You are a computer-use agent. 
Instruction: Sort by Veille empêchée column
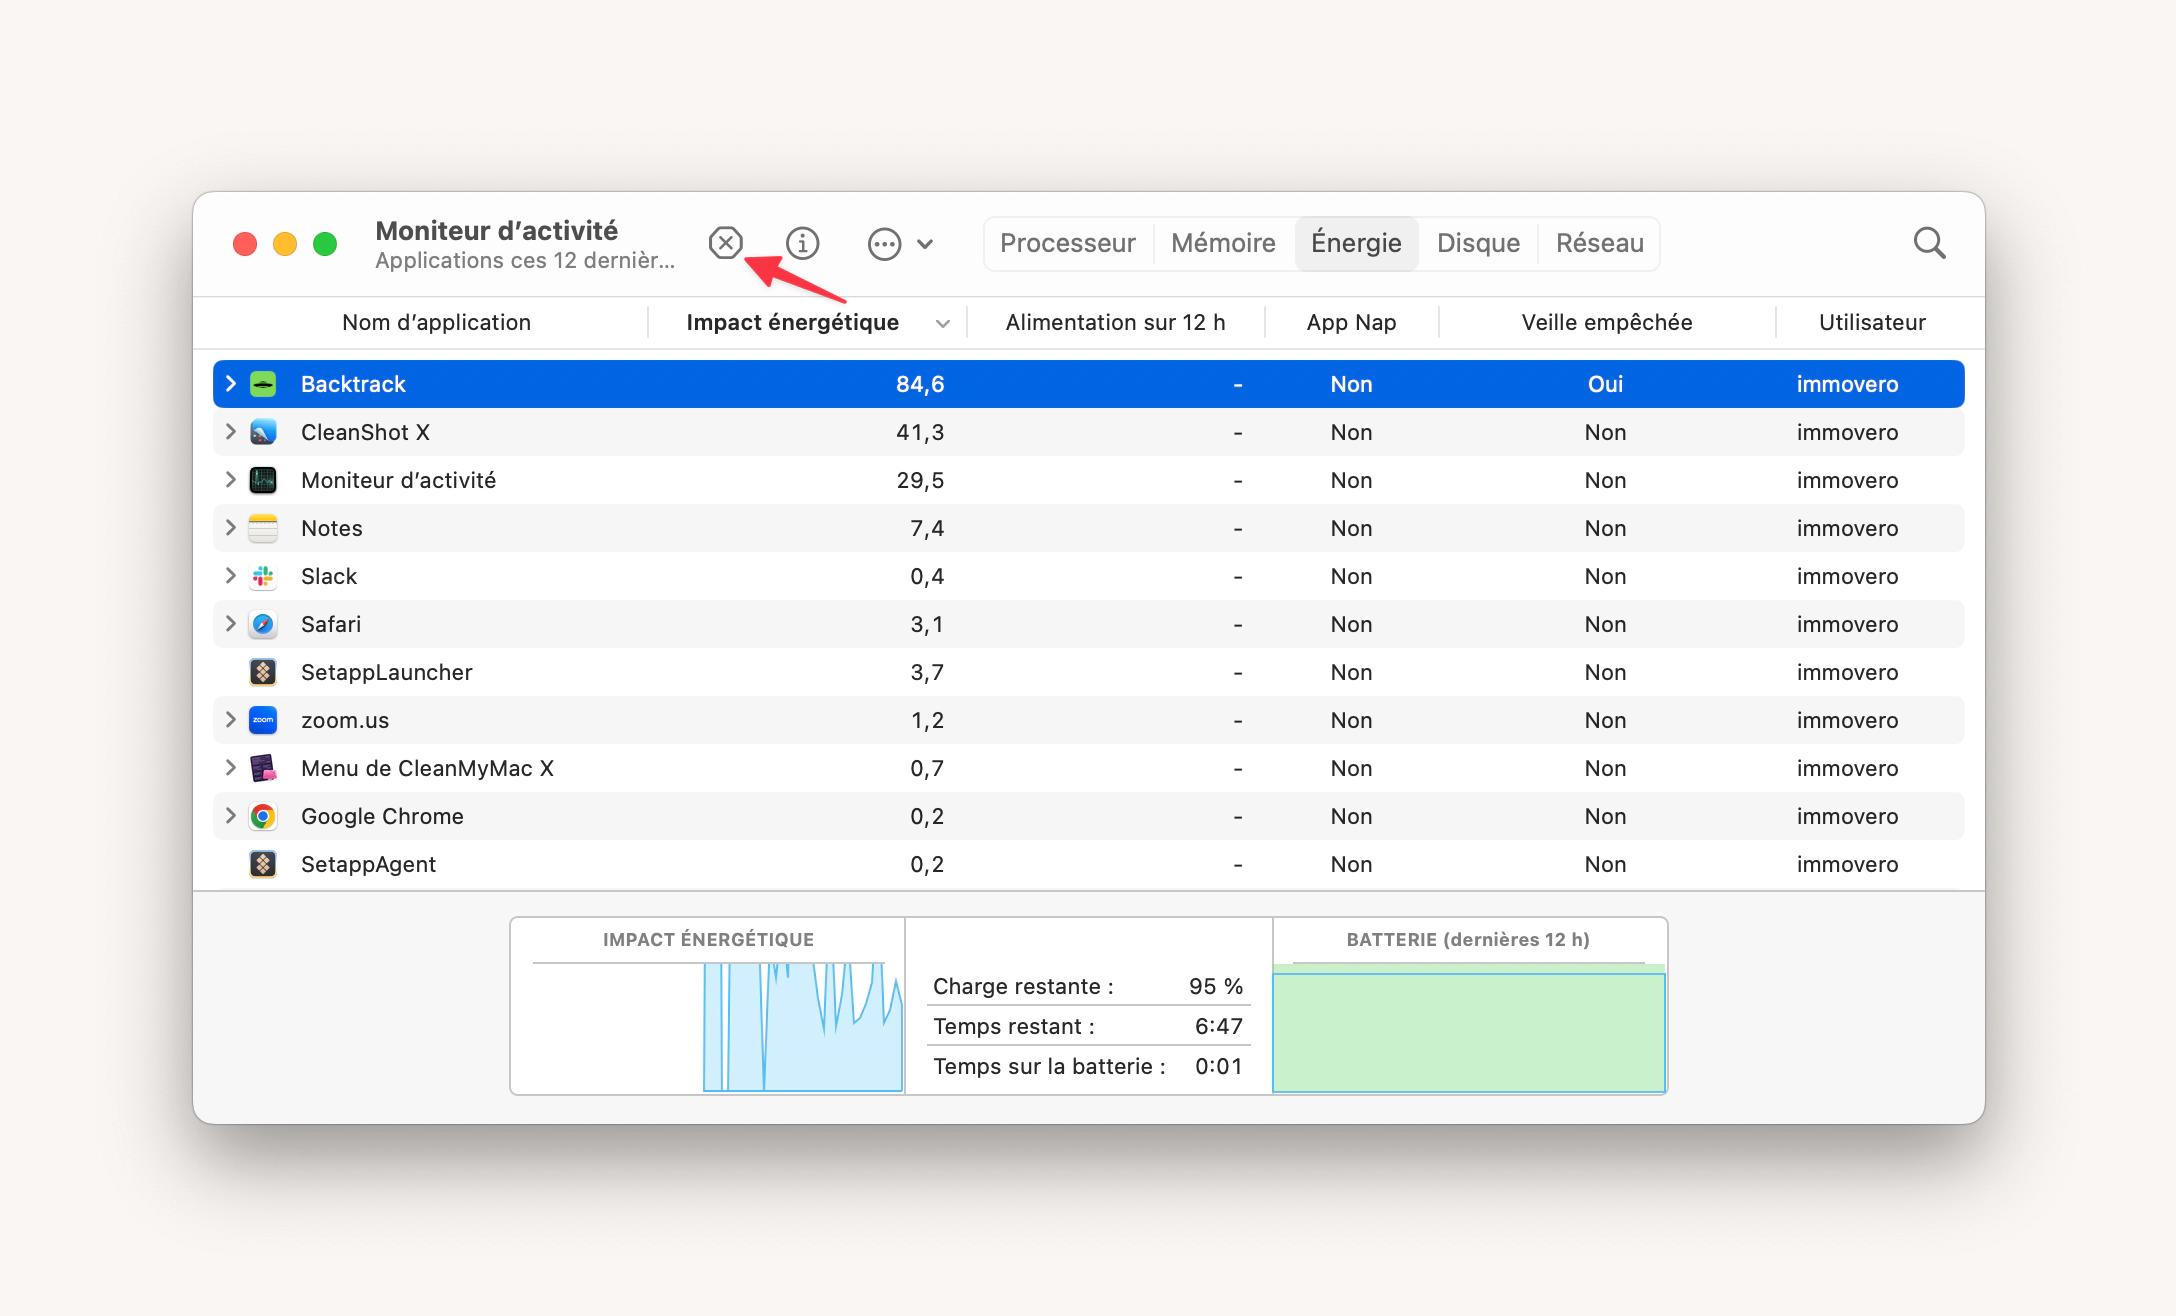pos(1606,322)
